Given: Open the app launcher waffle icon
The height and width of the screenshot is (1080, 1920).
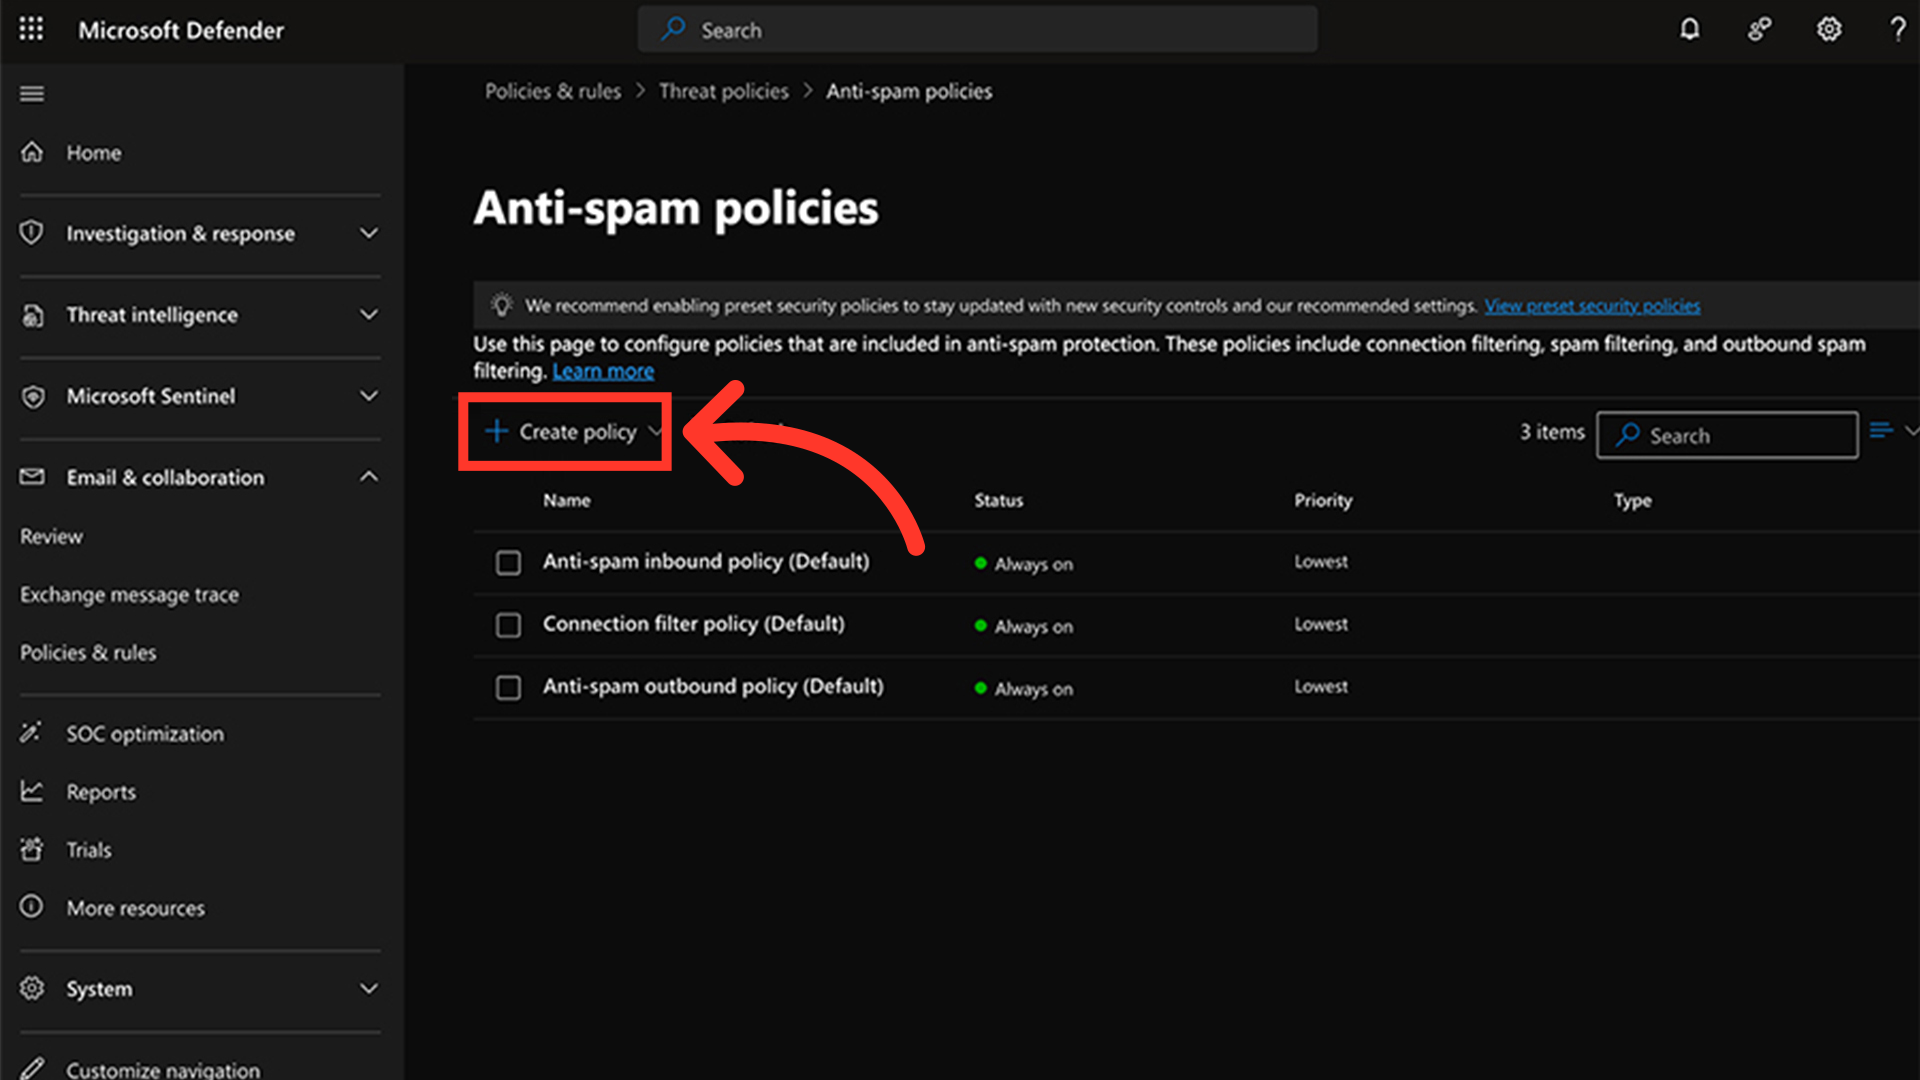Looking at the screenshot, I should tap(31, 29).
